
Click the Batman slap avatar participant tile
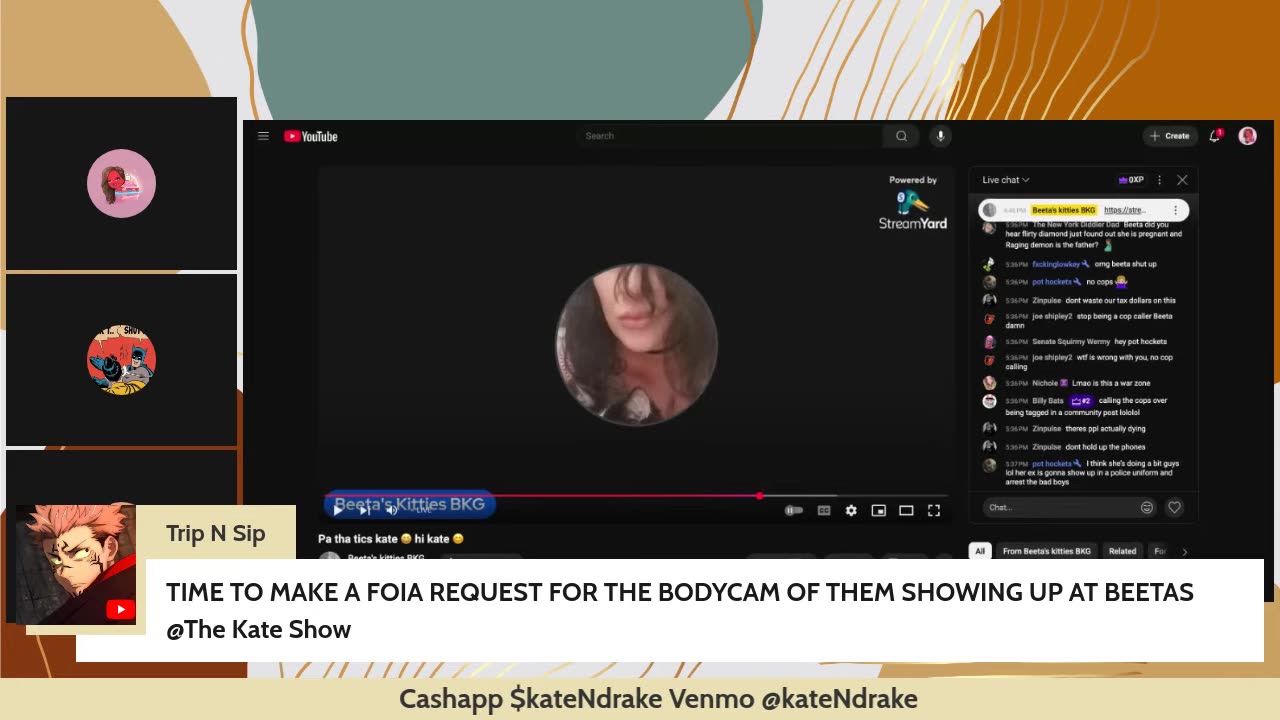(121, 359)
